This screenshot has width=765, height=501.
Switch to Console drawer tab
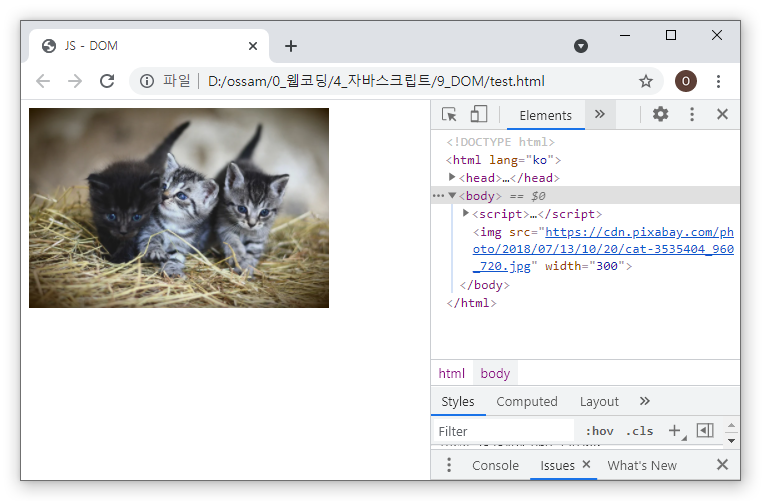tap(495, 465)
